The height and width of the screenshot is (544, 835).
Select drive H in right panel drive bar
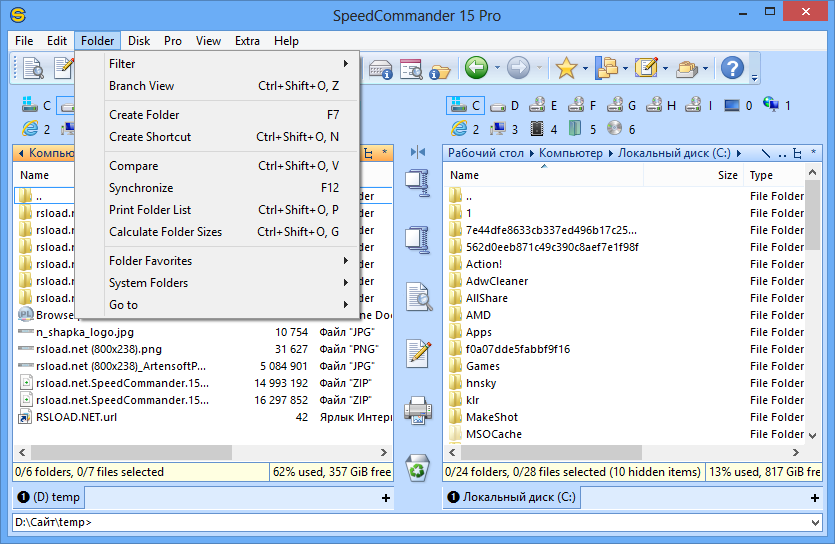tap(661, 106)
